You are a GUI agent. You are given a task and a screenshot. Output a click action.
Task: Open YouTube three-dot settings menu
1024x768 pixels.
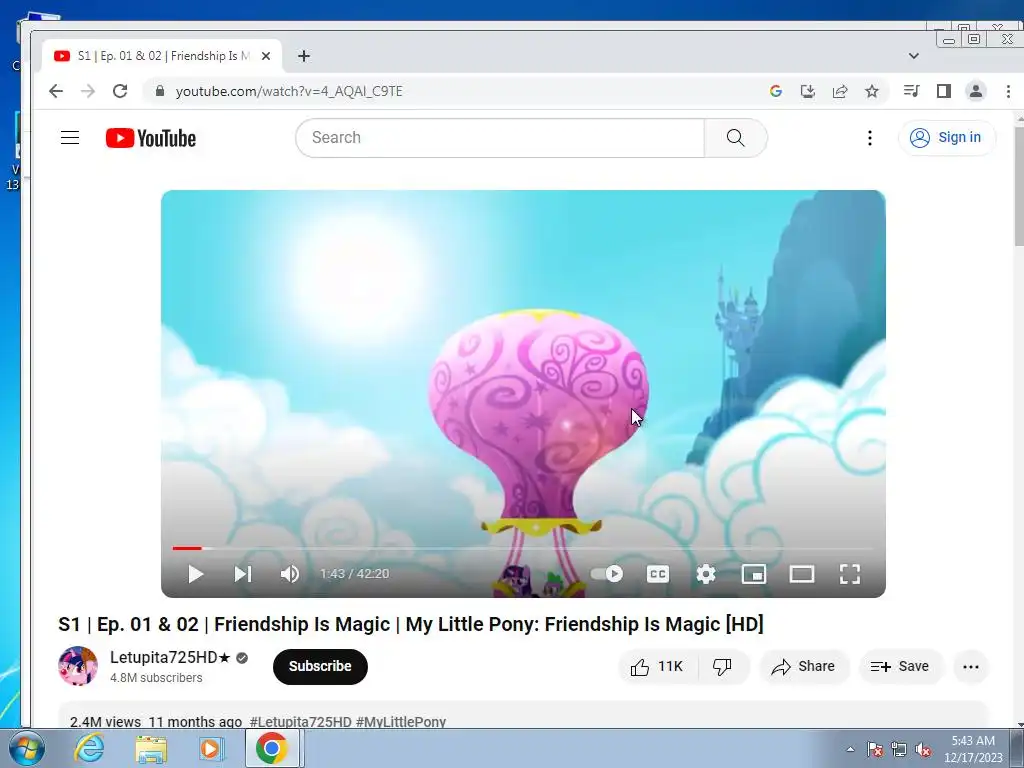pyautogui.click(x=869, y=138)
